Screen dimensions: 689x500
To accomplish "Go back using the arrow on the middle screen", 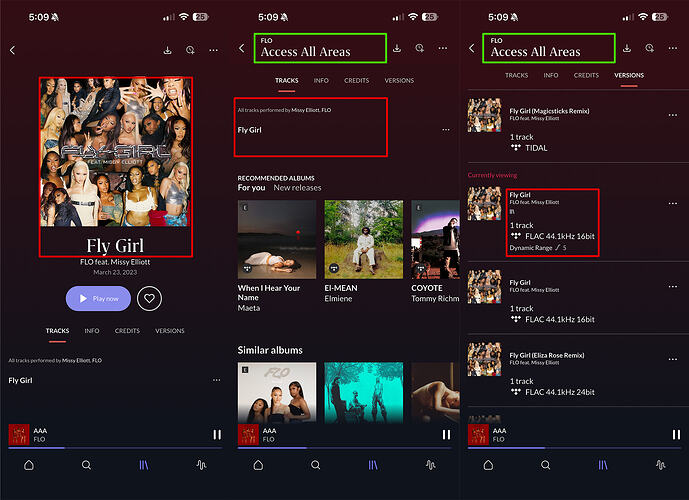I will pyautogui.click(x=242, y=48).
